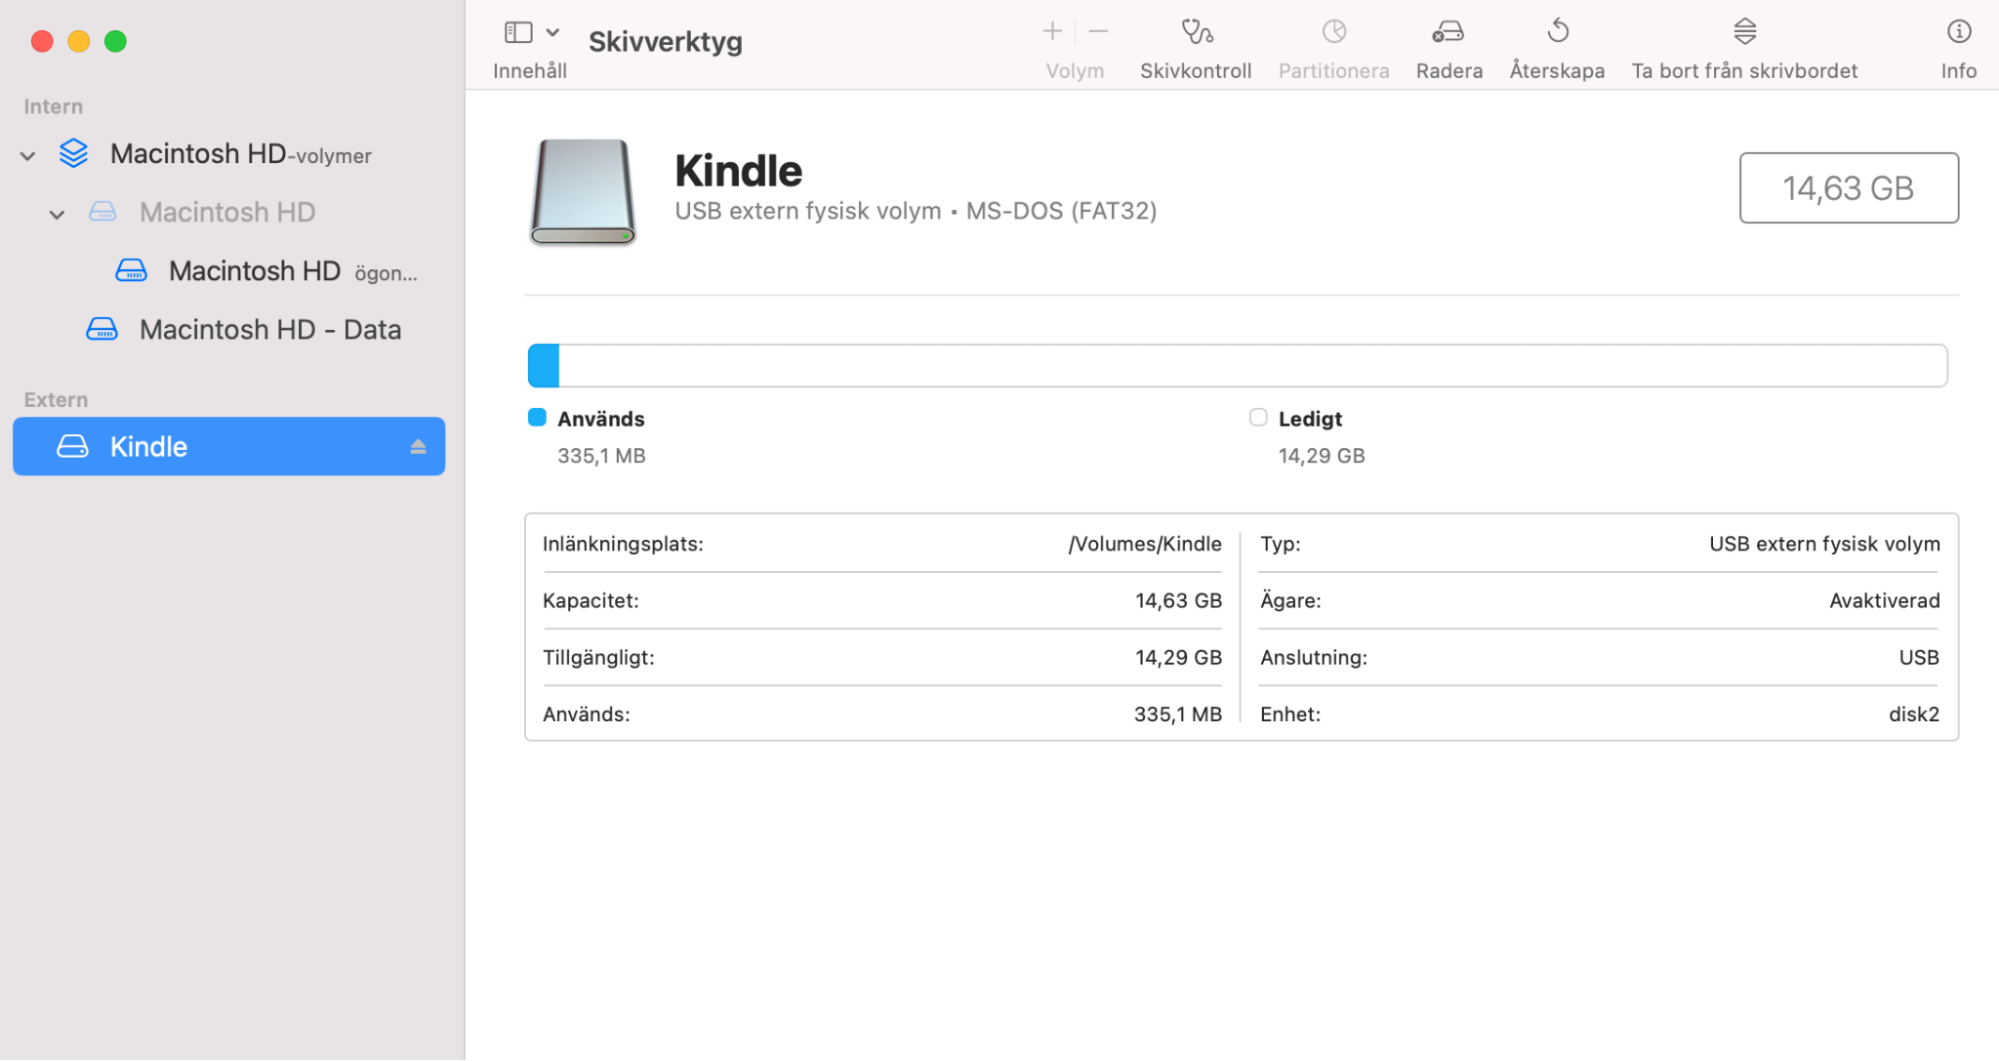The image size is (1999, 1061).
Task: Click the Macintosh HD - Data disk icon
Action: [102, 329]
